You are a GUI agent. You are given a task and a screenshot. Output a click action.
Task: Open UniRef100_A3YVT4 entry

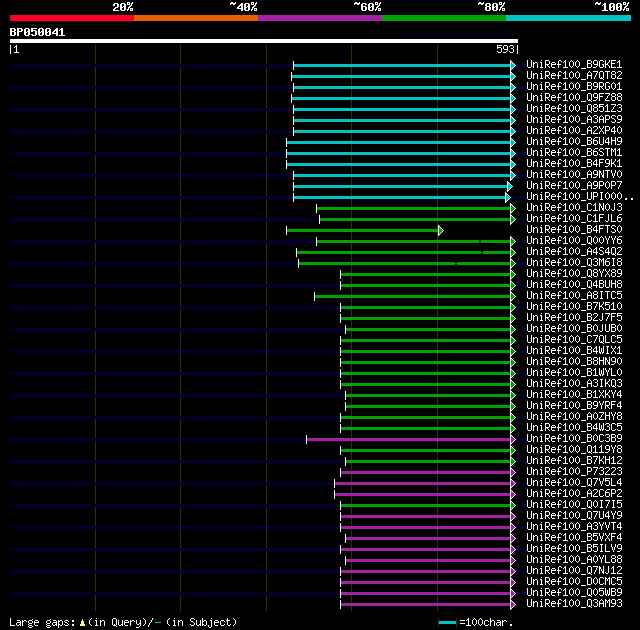[574, 527]
